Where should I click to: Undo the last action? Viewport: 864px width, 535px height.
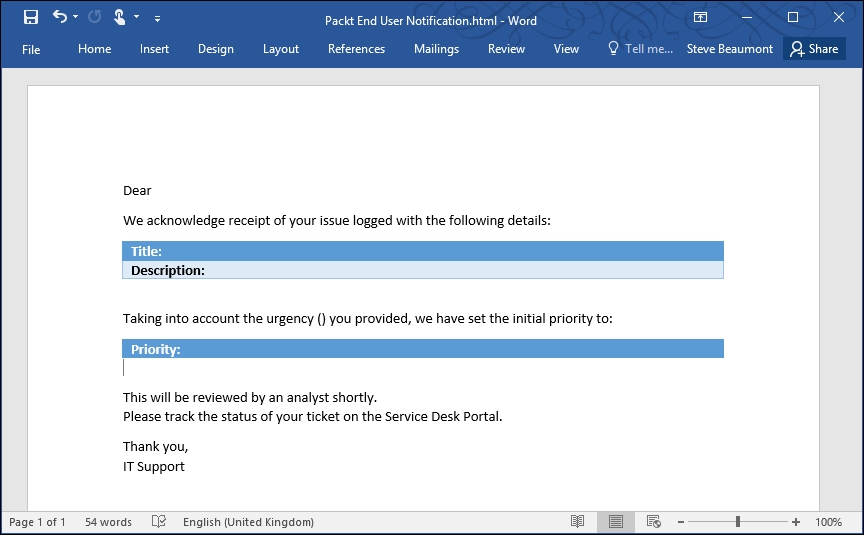tap(60, 17)
